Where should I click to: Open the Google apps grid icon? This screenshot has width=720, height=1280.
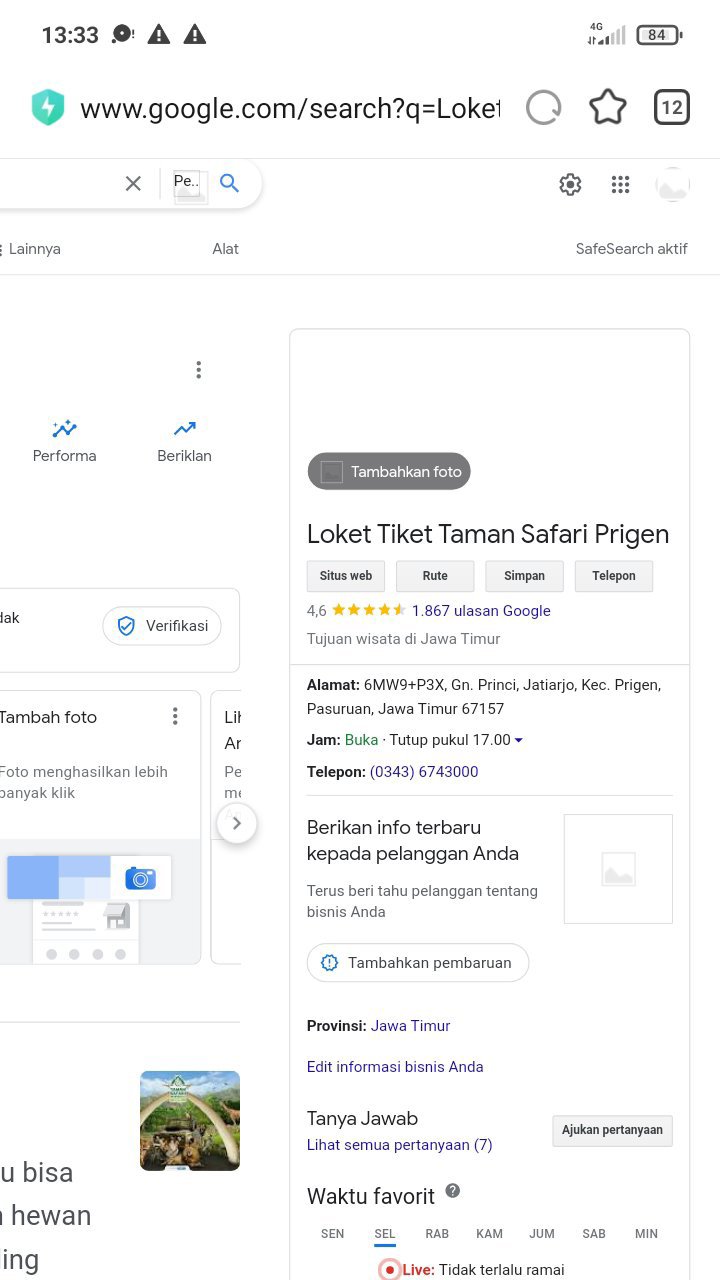[620, 185]
